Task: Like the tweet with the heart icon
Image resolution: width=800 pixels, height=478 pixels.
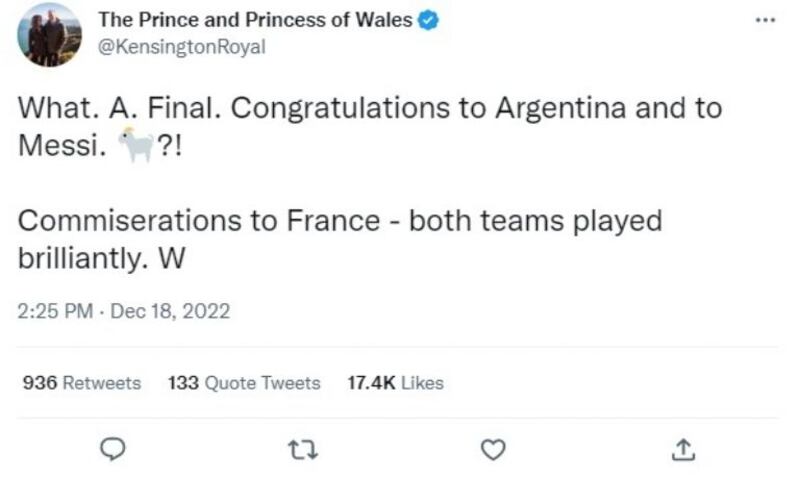Action: point(492,451)
